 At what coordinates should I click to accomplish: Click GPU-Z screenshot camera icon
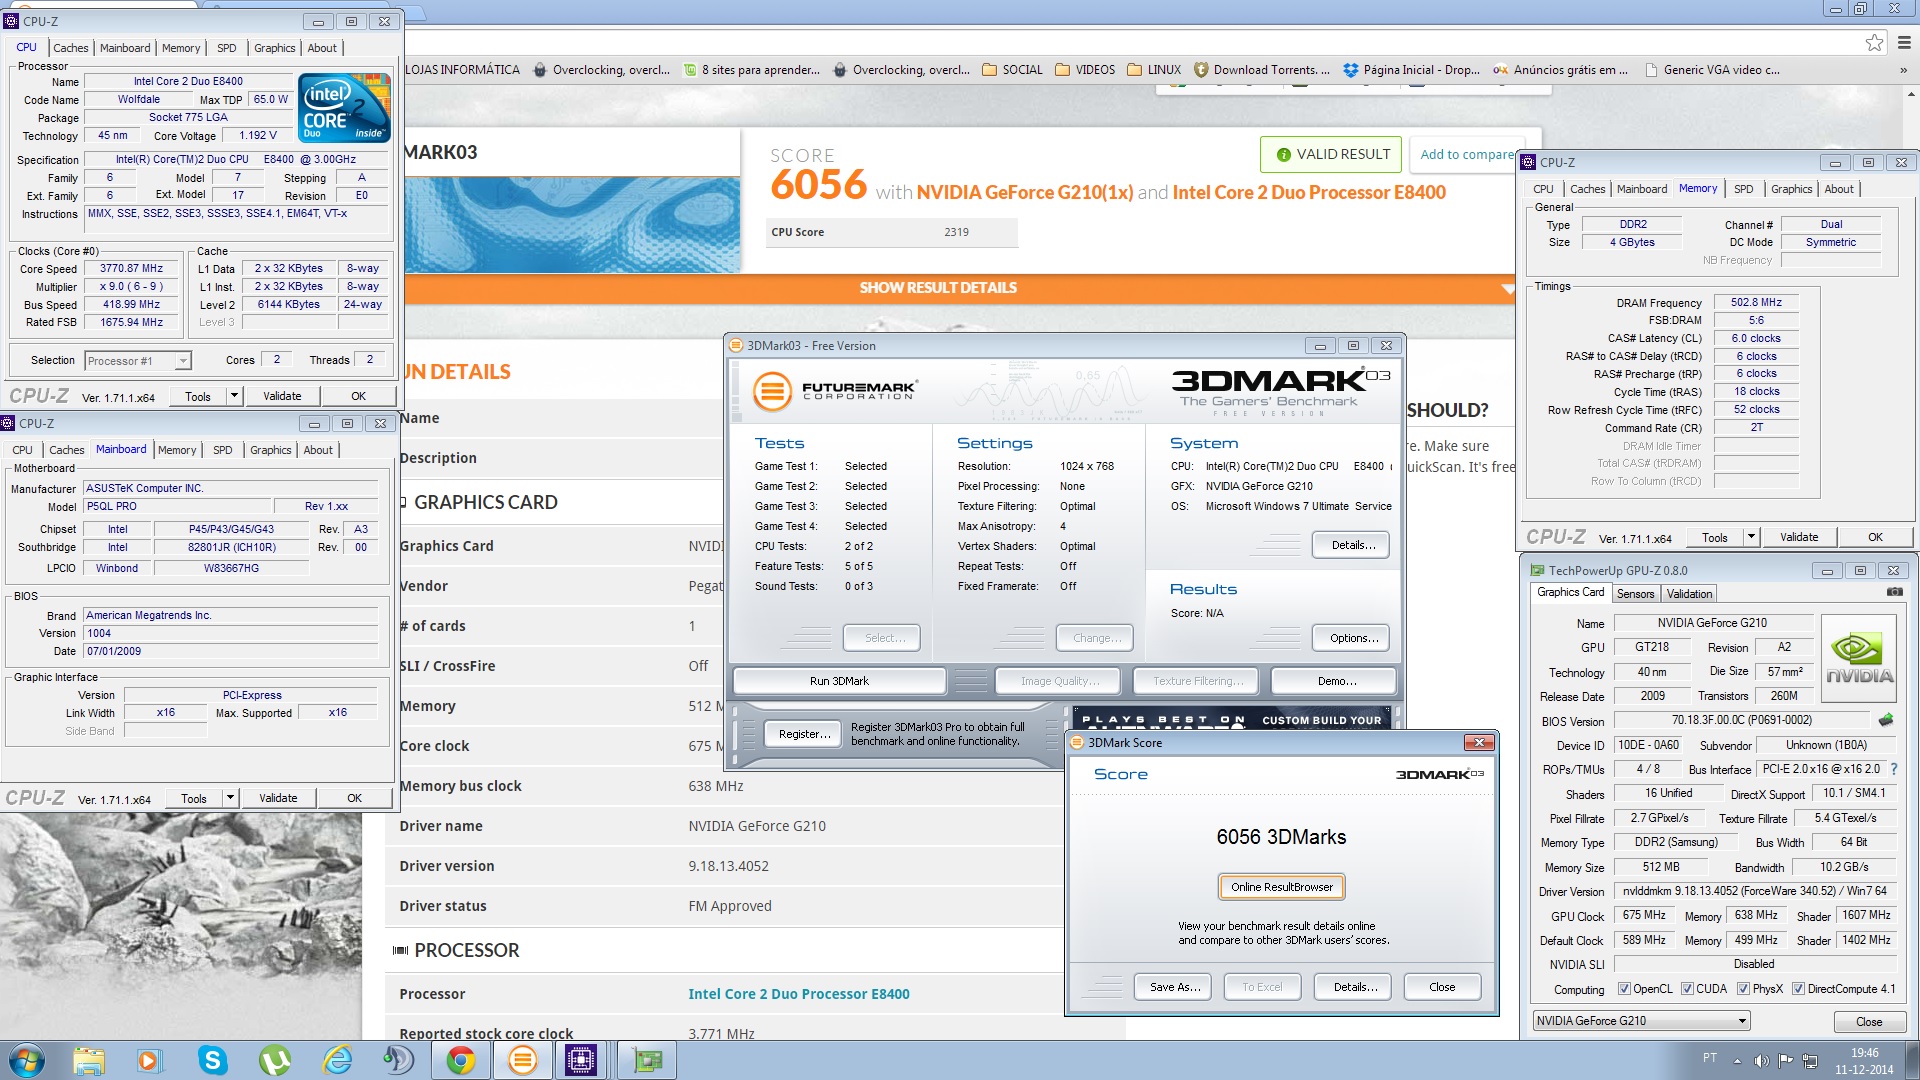tap(1894, 592)
